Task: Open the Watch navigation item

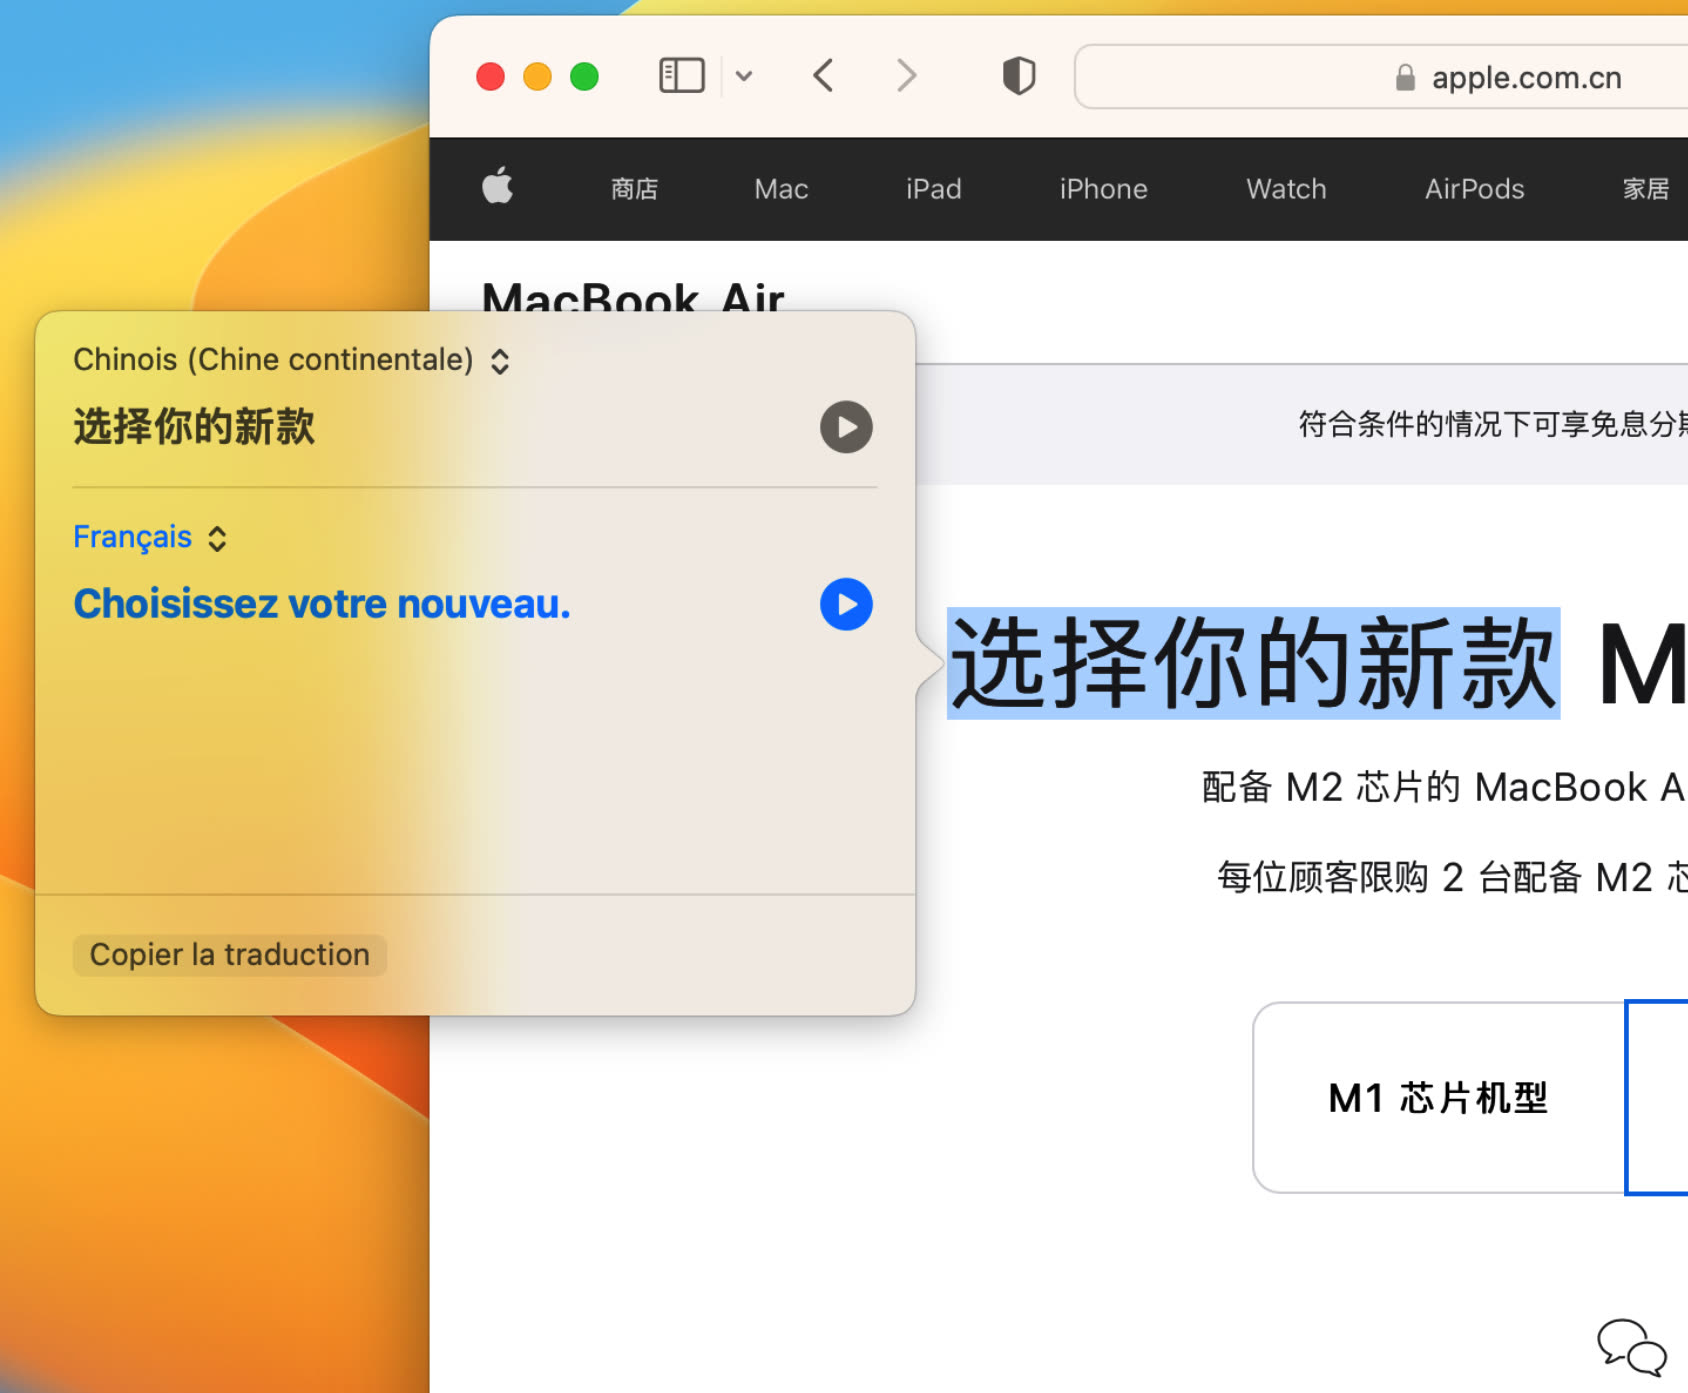Action: coord(1286,189)
